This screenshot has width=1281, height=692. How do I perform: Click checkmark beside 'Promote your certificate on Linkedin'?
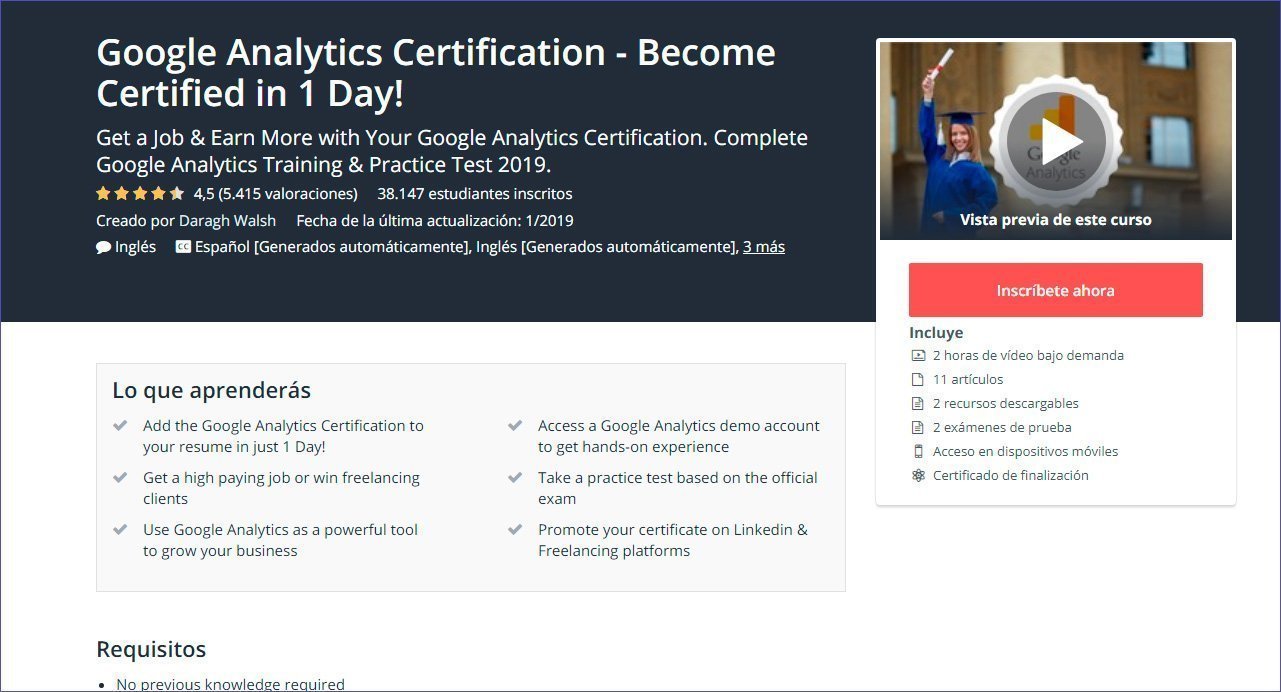click(x=515, y=529)
